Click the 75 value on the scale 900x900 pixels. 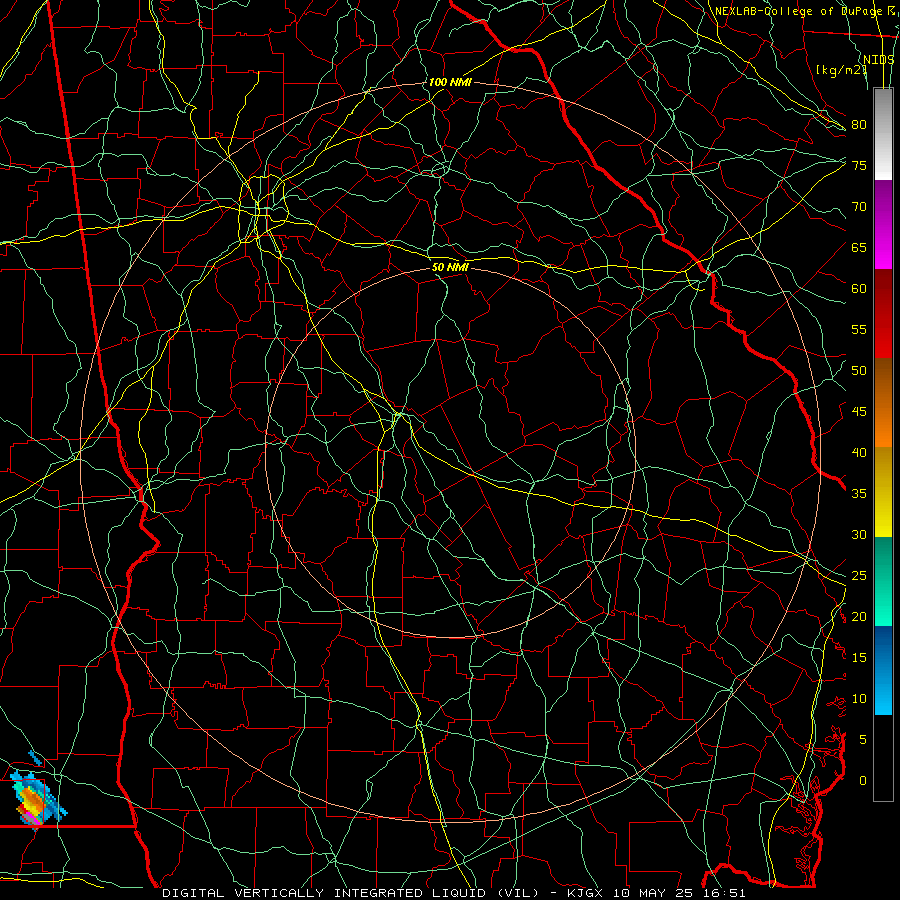(x=859, y=165)
